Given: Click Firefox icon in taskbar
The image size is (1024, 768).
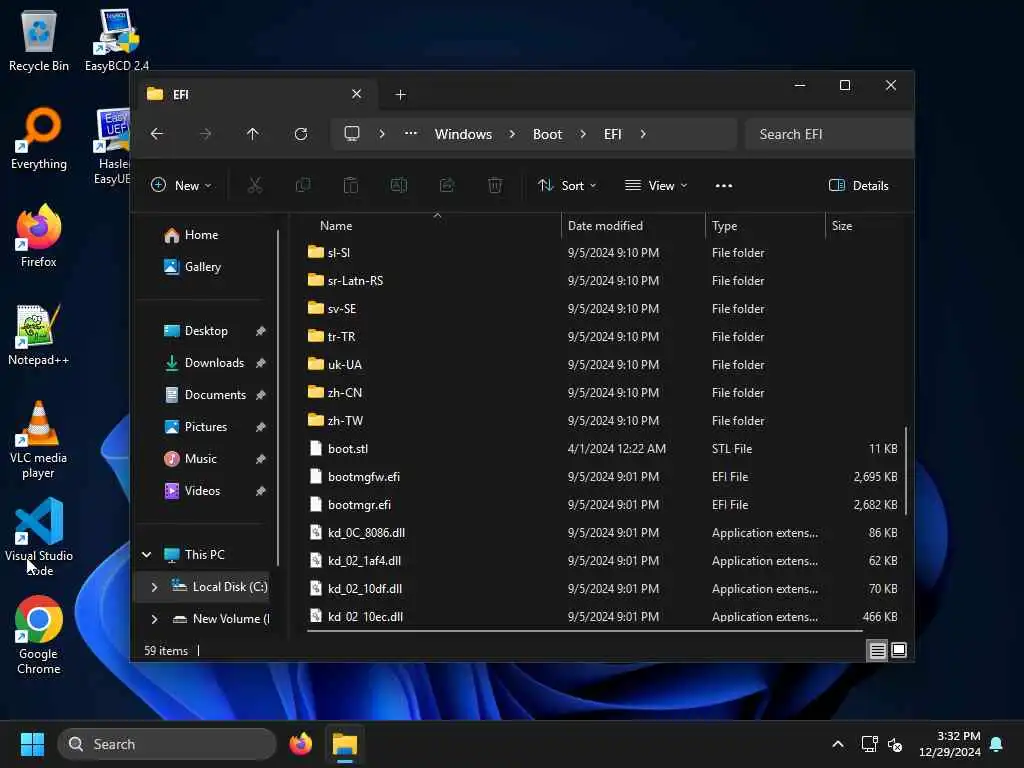Looking at the screenshot, I should pos(300,744).
